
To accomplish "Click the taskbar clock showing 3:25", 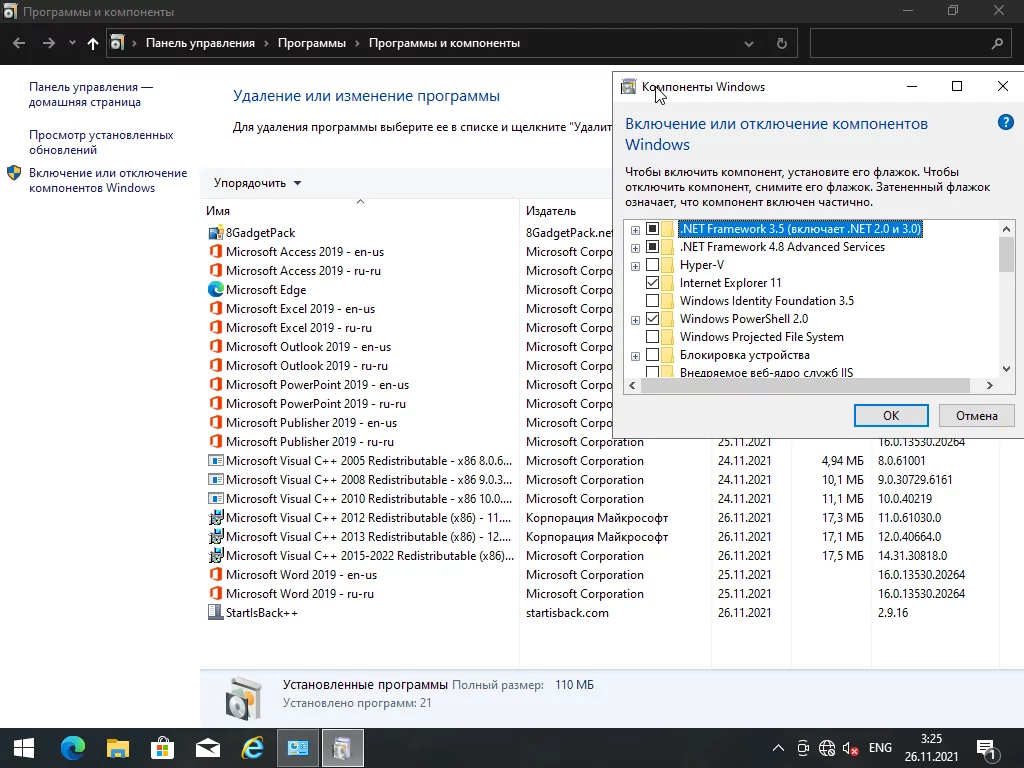I will 931,748.
